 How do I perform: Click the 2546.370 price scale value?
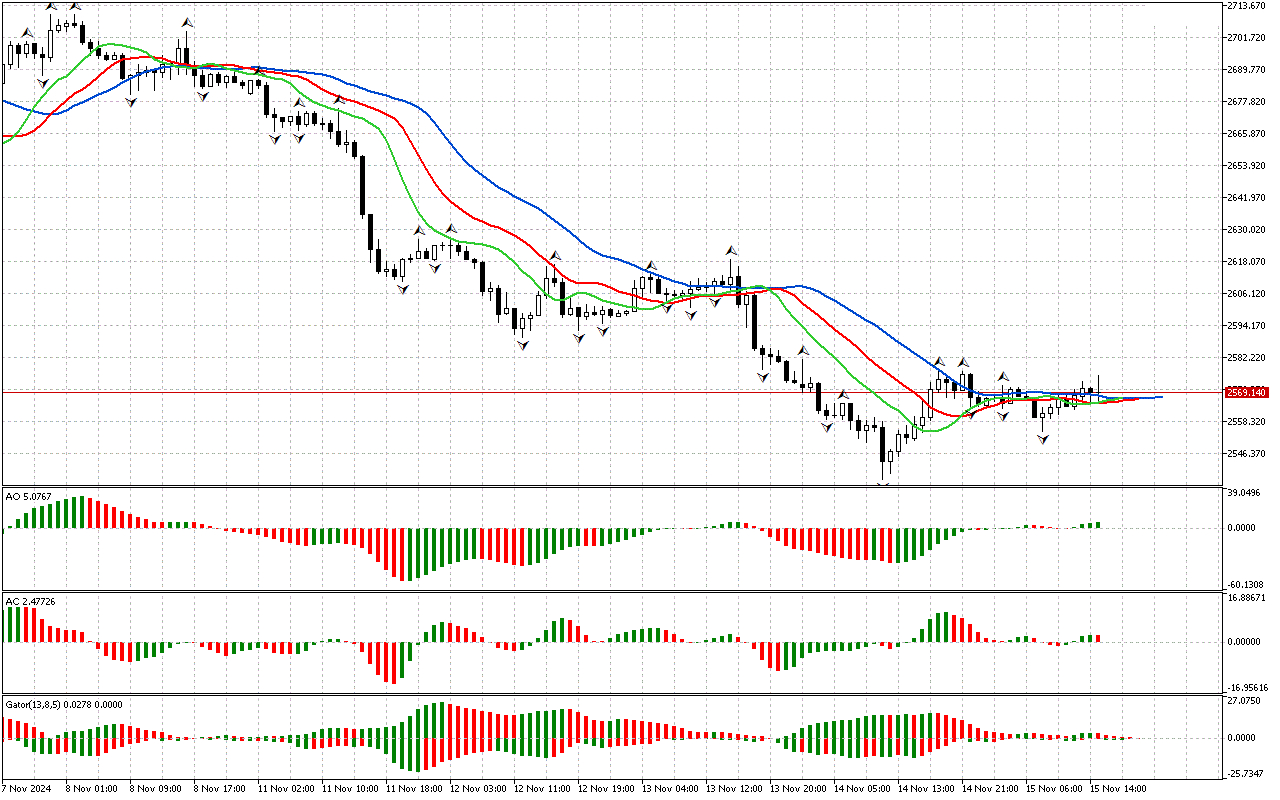[1248, 454]
